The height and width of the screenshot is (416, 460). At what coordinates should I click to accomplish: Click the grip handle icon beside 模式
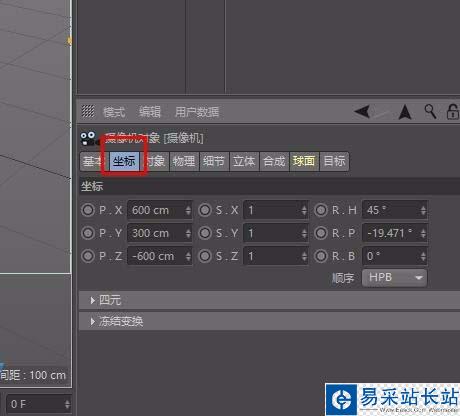click(x=88, y=111)
